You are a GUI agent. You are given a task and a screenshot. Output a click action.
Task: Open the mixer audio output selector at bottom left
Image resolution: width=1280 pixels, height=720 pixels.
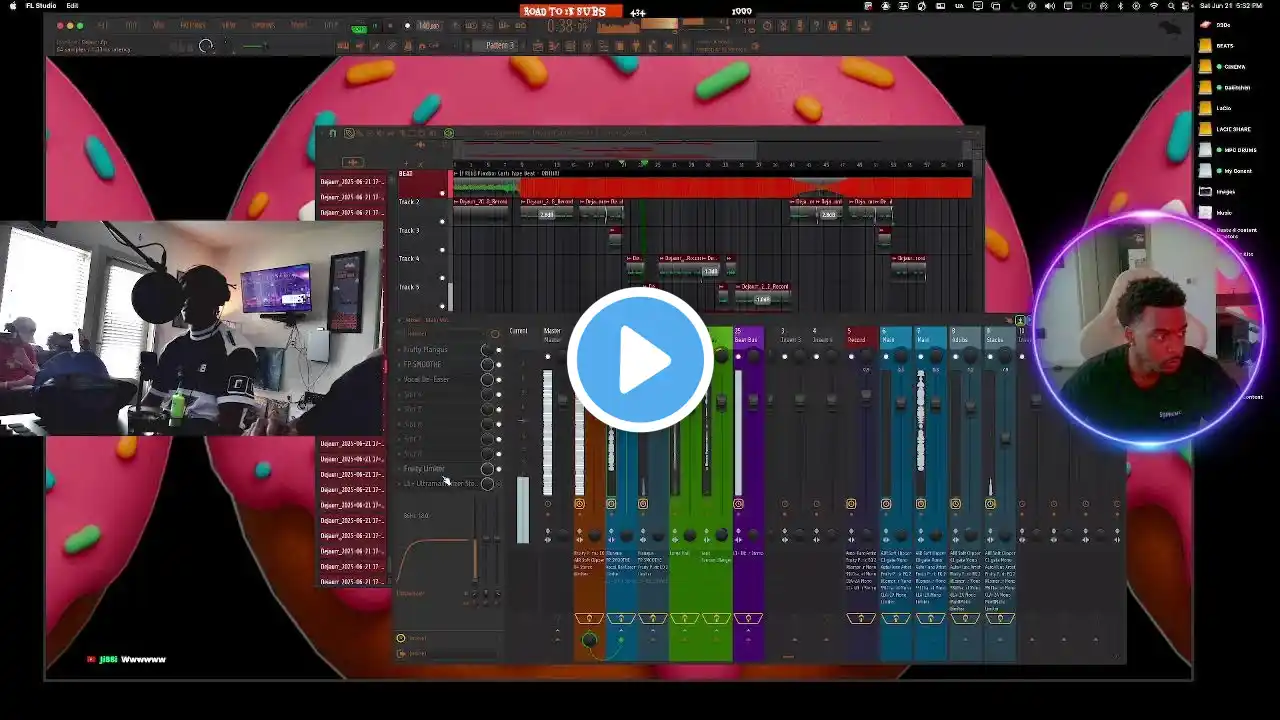click(447, 653)
